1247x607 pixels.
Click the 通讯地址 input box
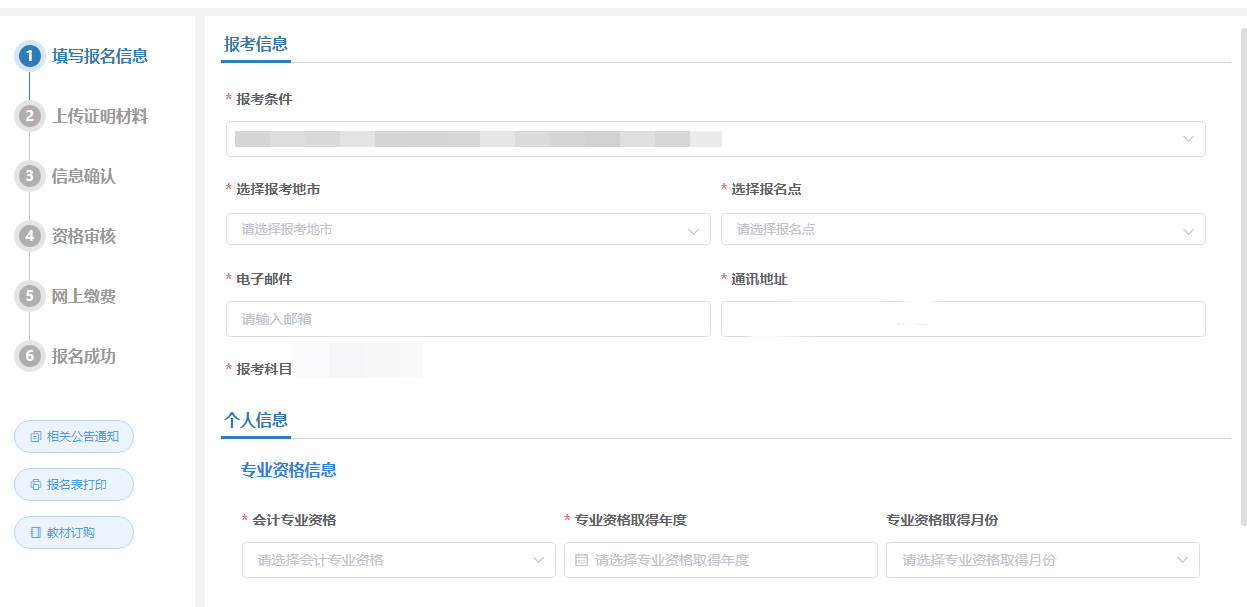pos(963,319)
